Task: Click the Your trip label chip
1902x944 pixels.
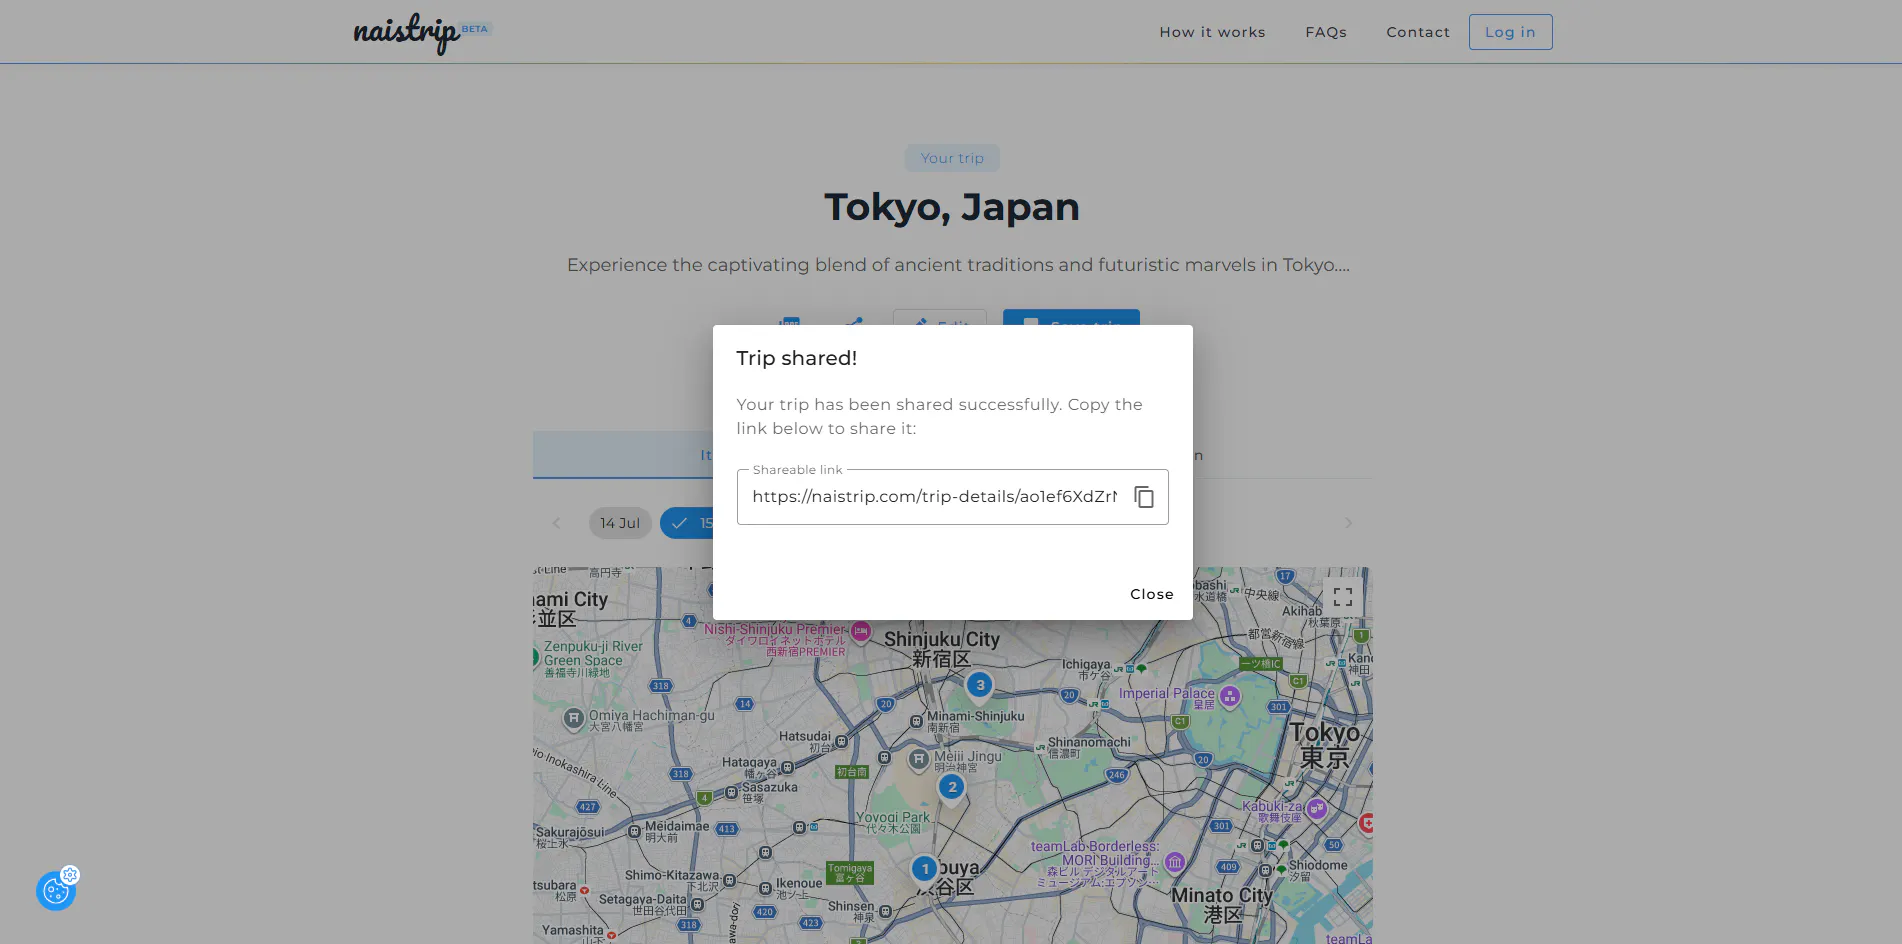Action: (x=952, y=158)
